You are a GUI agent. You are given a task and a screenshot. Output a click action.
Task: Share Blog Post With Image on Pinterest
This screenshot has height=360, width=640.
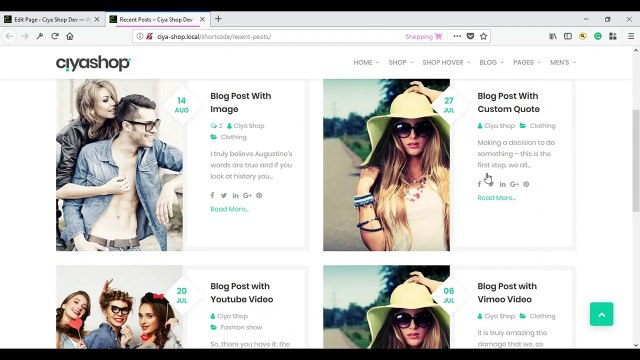coord(259,196)
